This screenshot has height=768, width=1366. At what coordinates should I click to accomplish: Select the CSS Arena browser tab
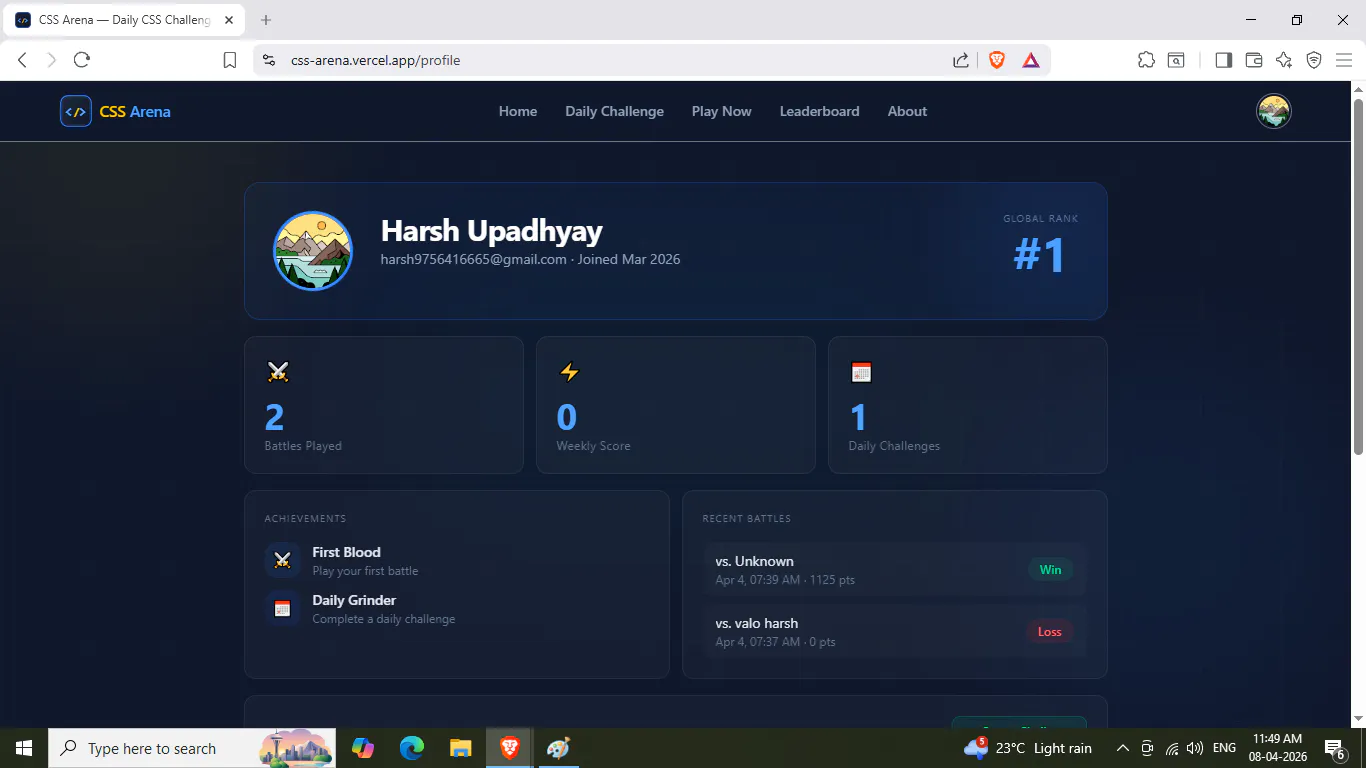(x=125, y=20)
